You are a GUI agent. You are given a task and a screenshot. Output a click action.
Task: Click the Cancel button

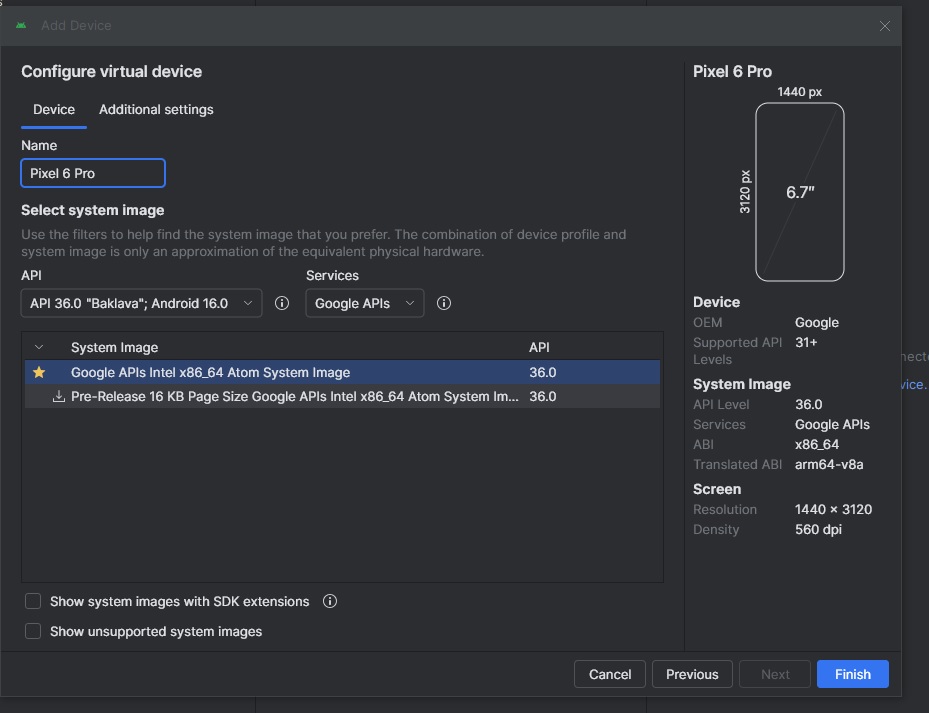610,674
